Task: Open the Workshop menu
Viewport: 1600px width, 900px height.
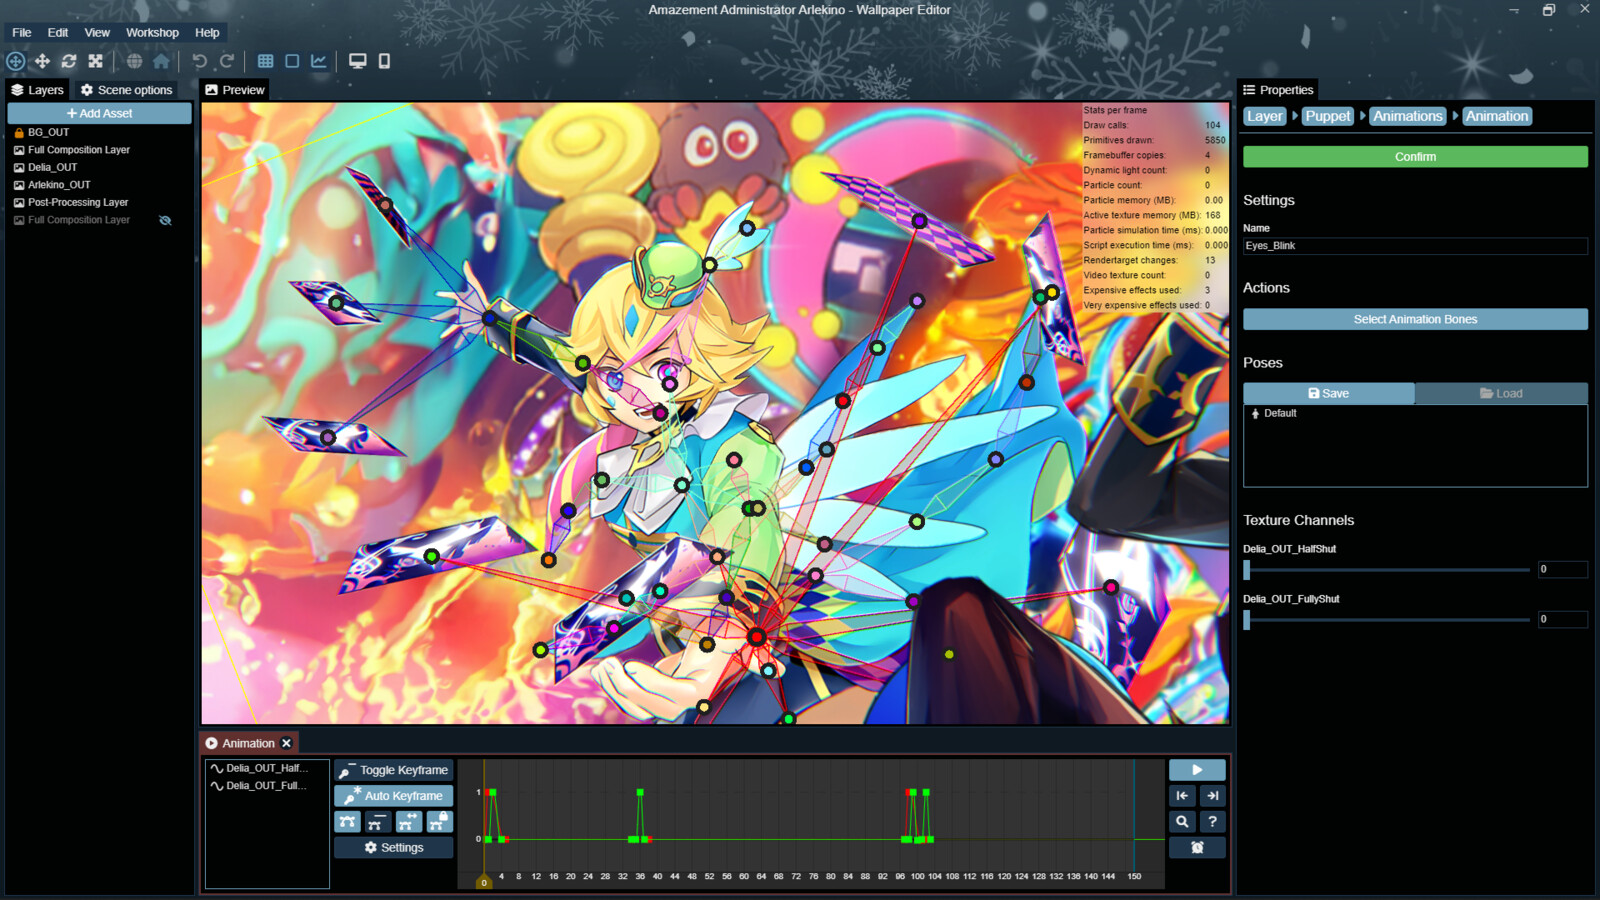Action: click(x=152, y=32)
